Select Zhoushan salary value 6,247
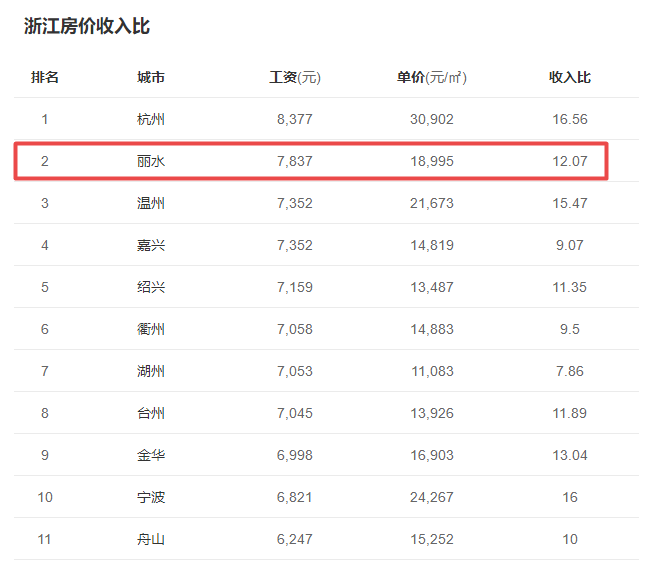The image size is (665, 572). tap(295, 539)
